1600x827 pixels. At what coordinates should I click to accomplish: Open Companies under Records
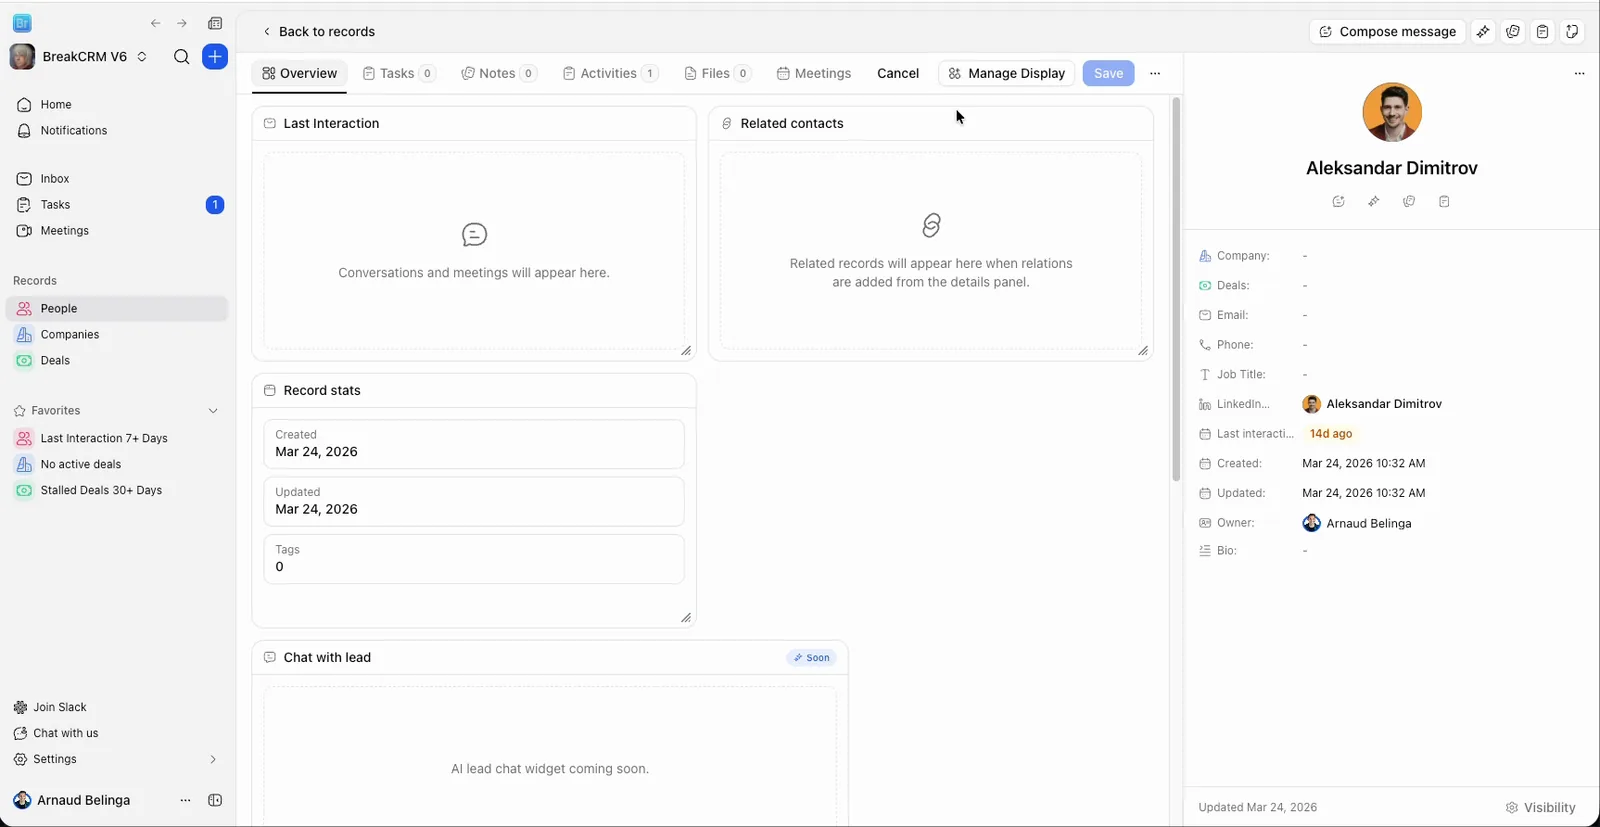117,335
